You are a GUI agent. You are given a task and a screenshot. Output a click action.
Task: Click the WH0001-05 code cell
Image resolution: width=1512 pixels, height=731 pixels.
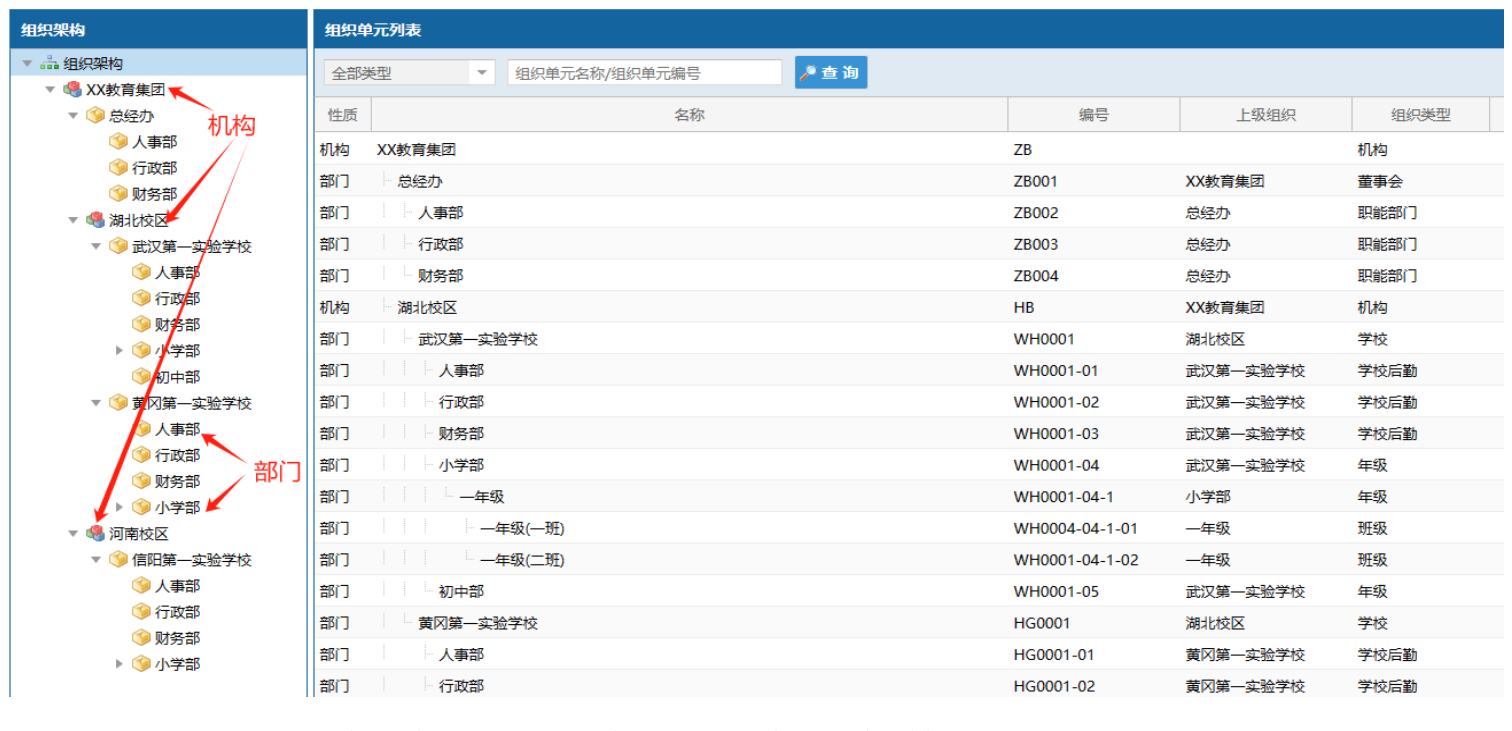[1094, 591]
